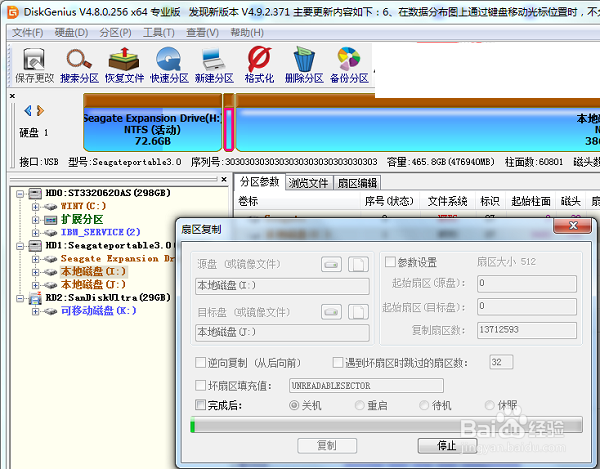Click the HD0 hard disk icon
This screenshot has height=469, width=600.
point(35,193)
